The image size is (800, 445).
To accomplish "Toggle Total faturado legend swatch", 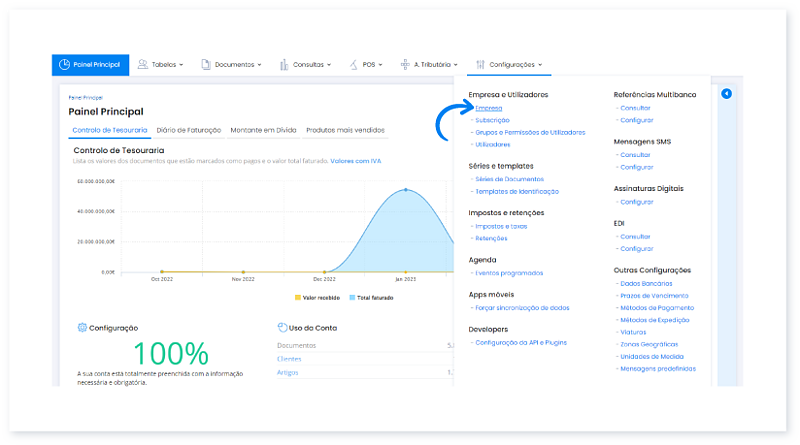I will 352,297.
